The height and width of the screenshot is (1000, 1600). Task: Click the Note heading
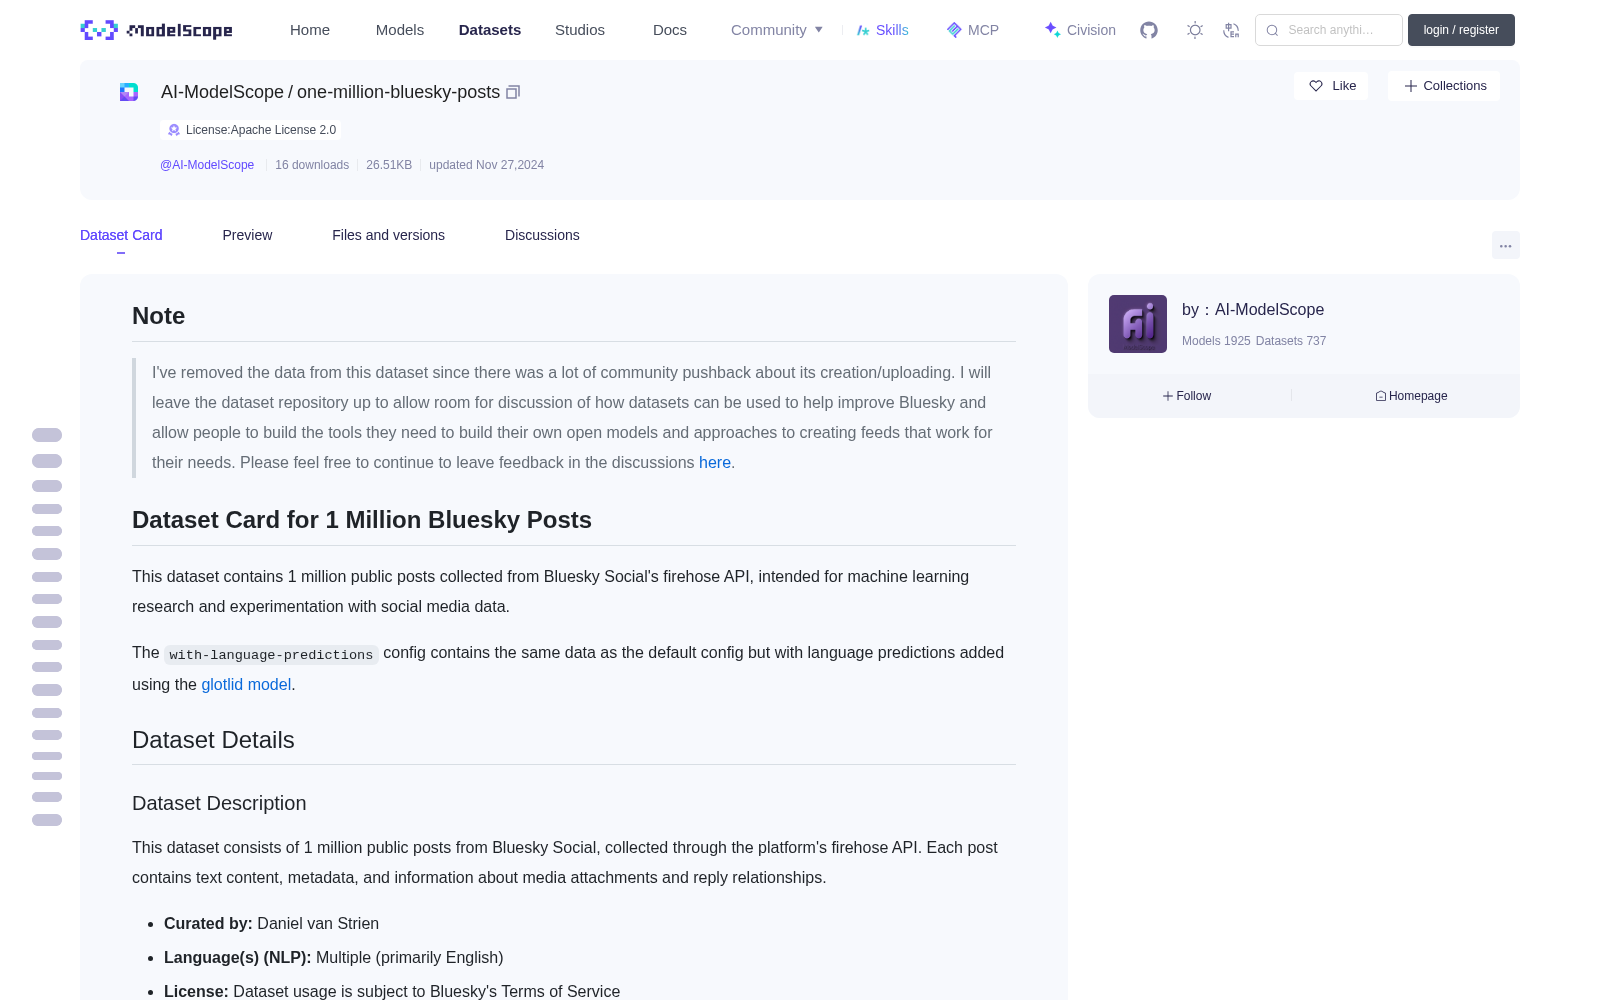pyautogui.click(x=158, y=316)
